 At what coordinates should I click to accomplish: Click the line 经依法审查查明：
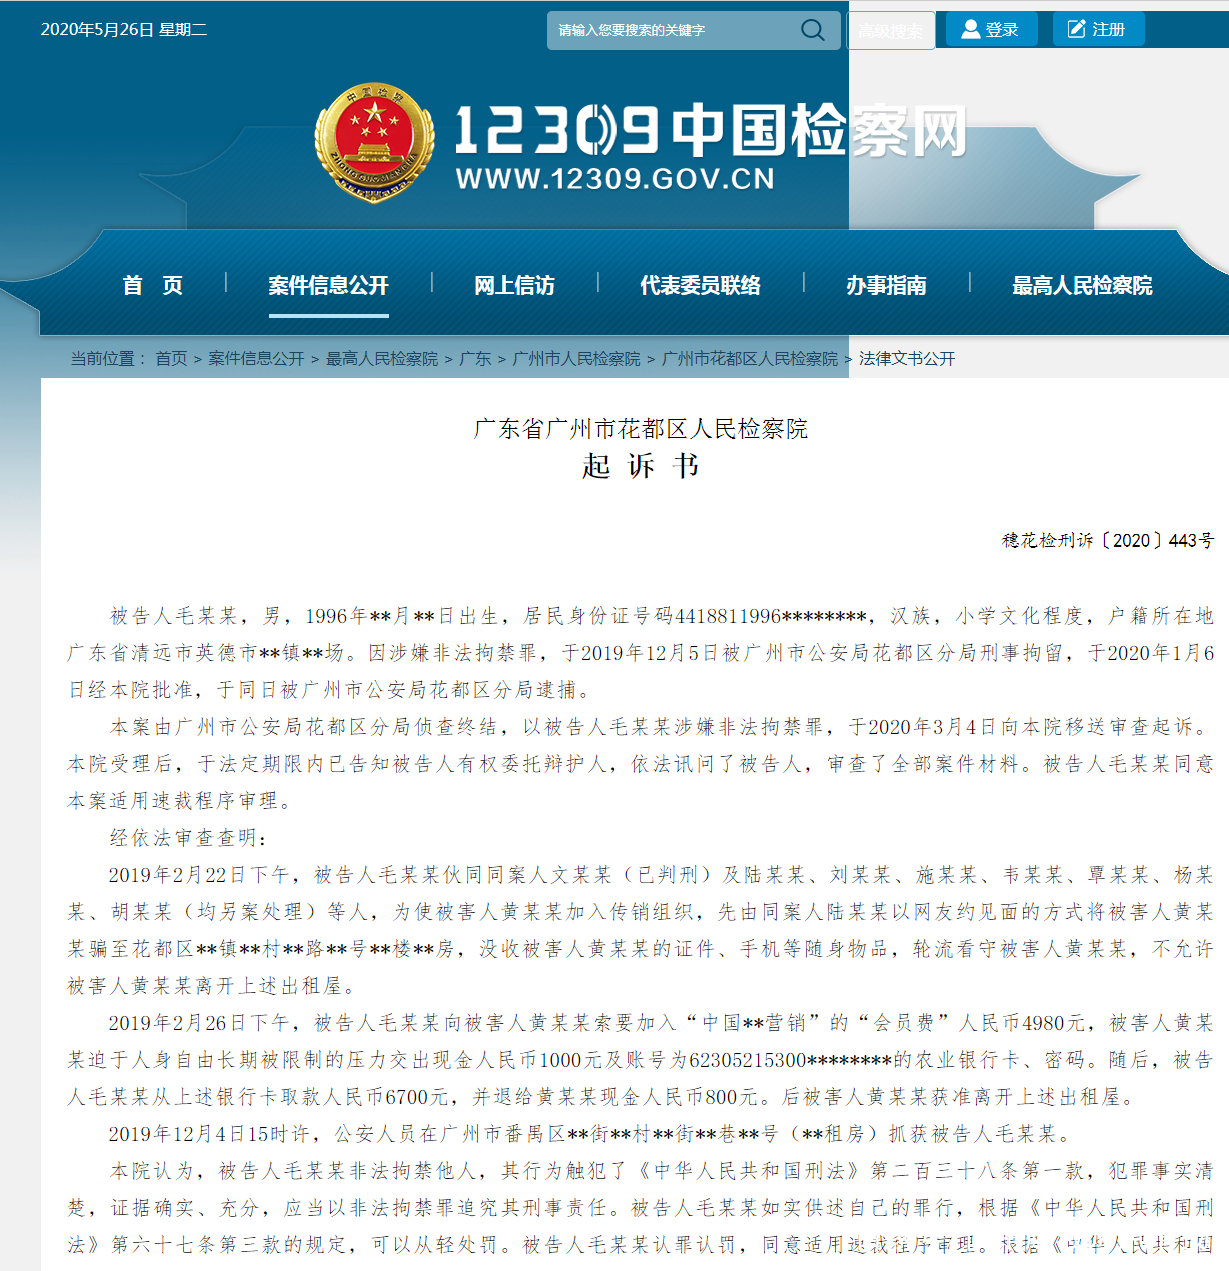[x=188, y=838]
